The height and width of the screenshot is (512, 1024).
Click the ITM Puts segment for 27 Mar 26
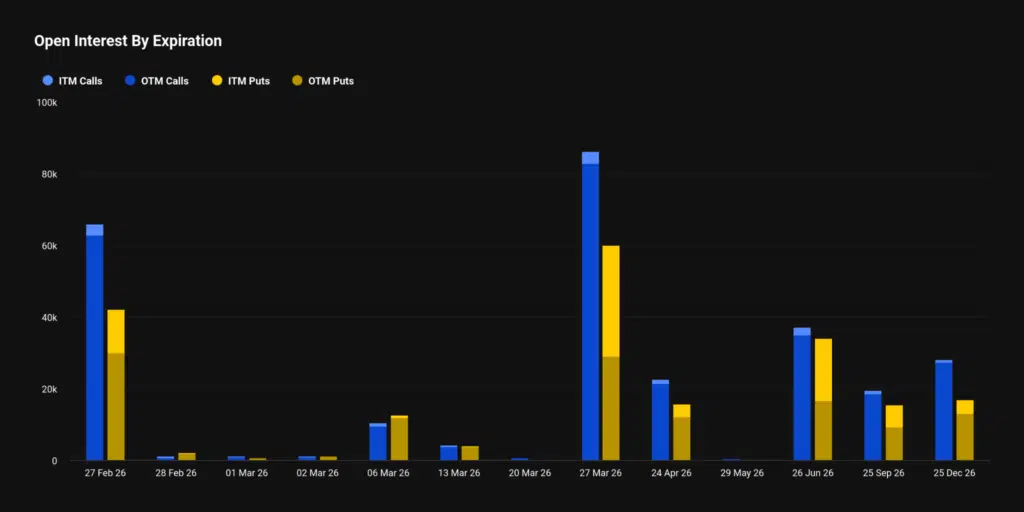611,300
